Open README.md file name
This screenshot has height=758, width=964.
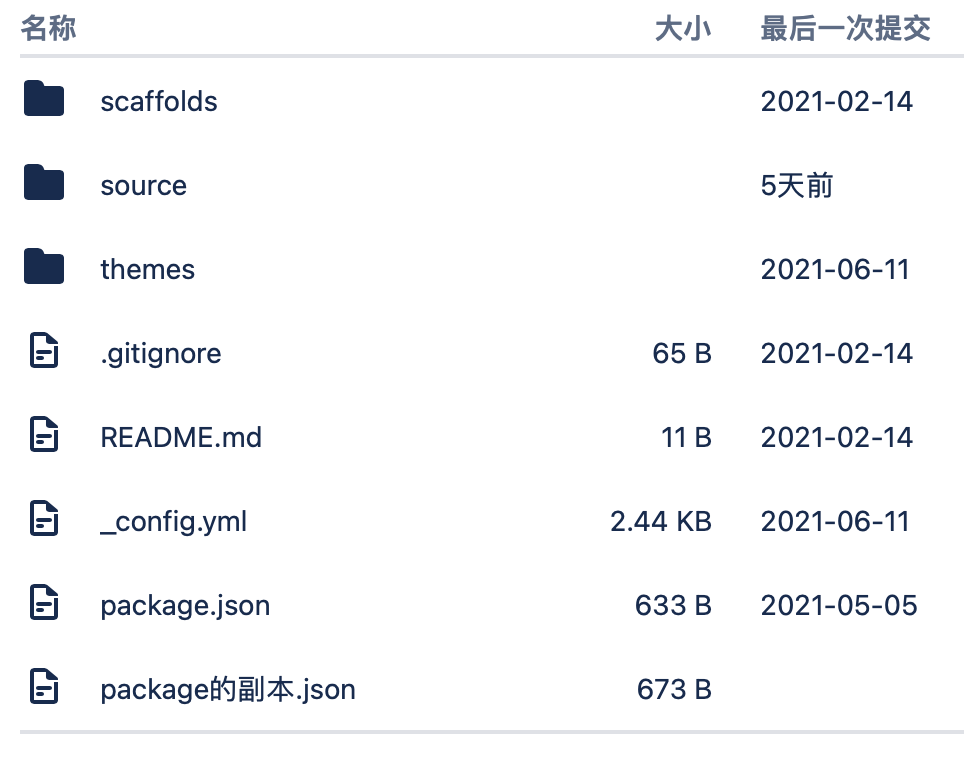click(181, 438)
